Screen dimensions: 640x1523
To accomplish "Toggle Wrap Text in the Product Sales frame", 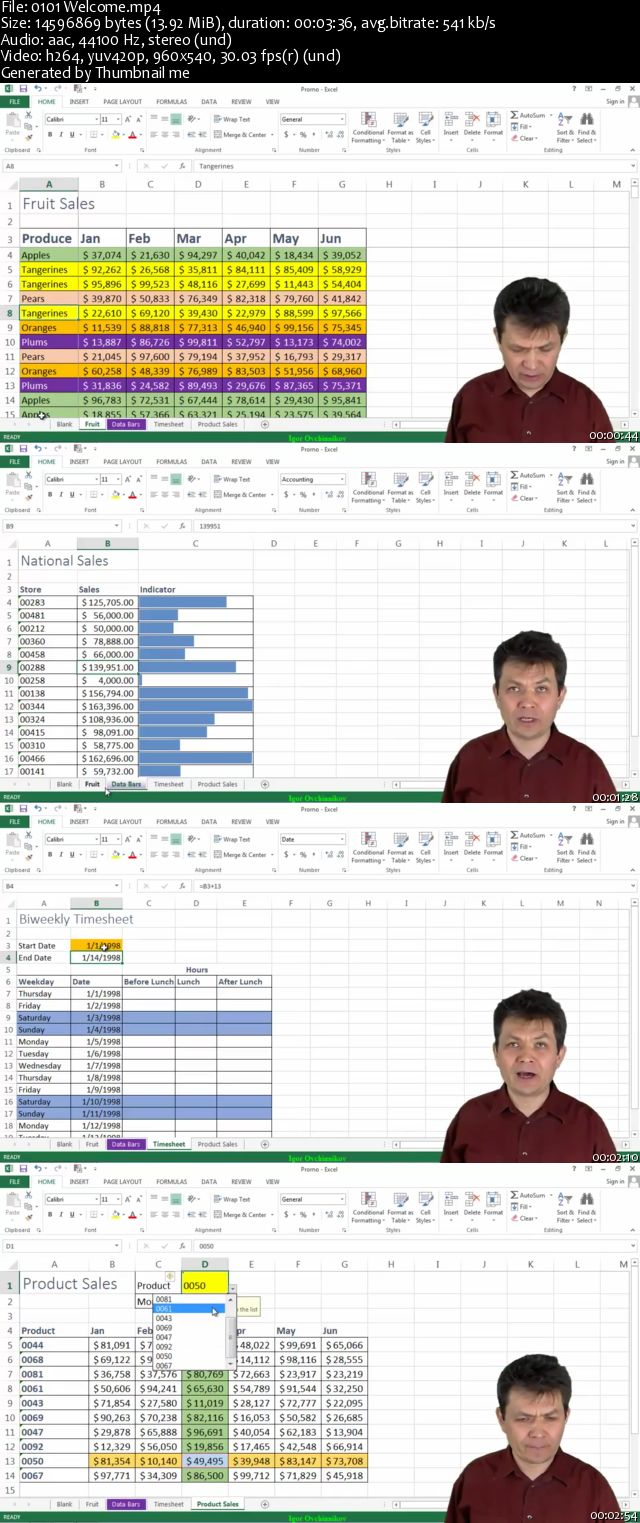I will tap(232, 1199).
